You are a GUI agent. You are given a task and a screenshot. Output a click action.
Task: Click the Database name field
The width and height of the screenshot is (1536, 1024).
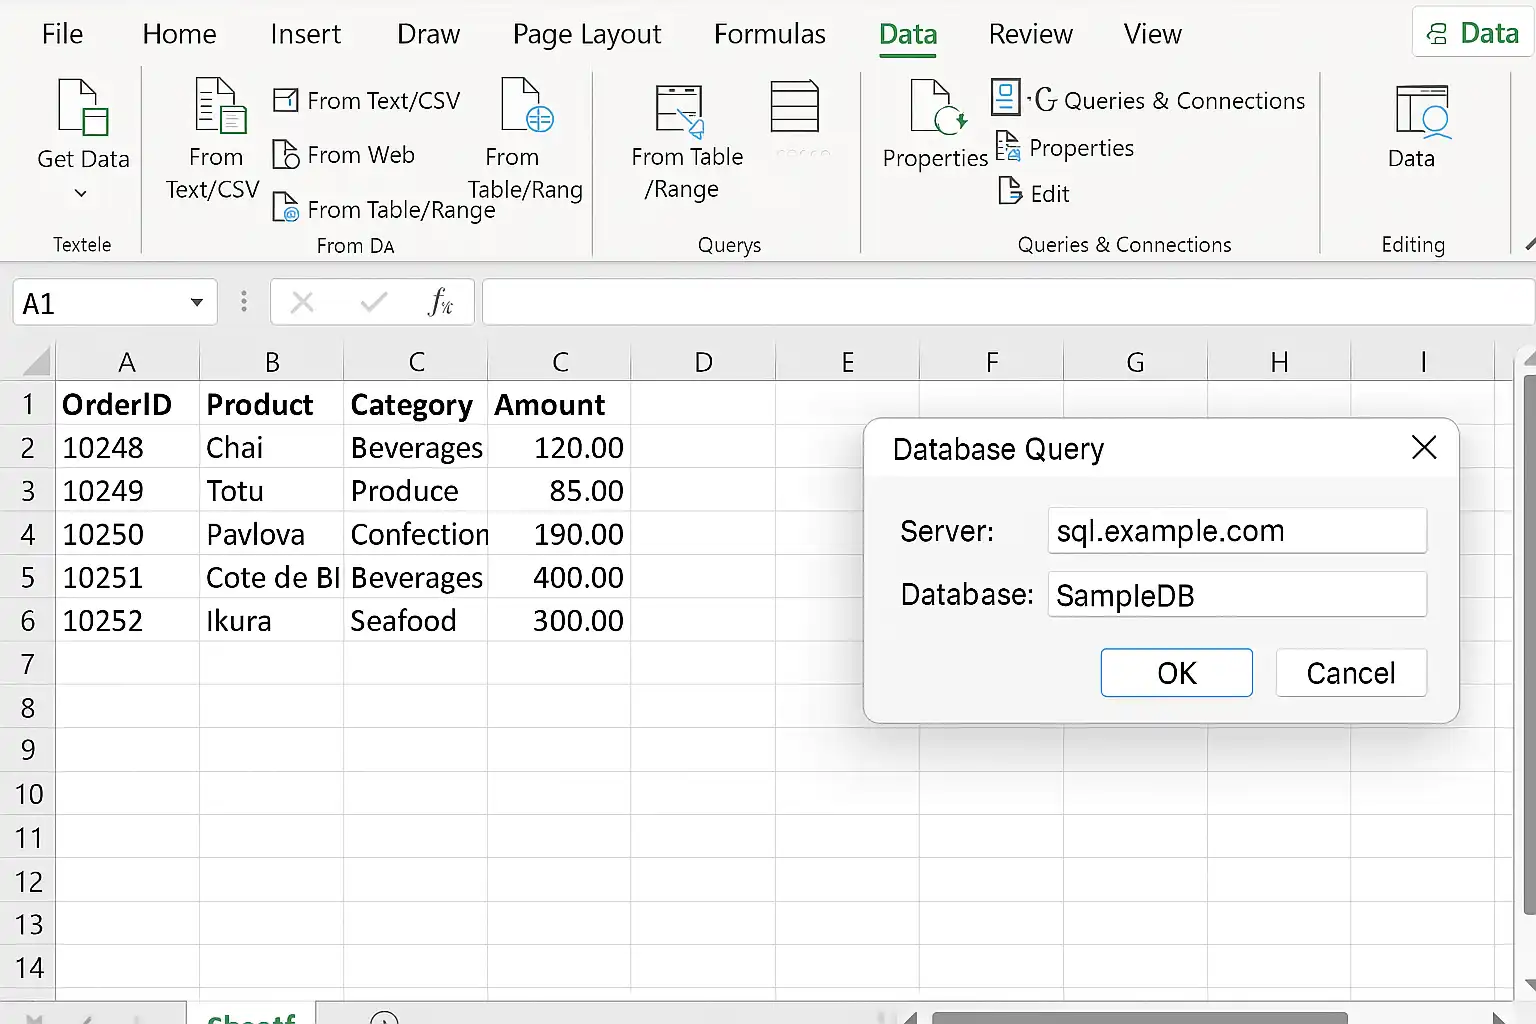tap(1237, 595)
